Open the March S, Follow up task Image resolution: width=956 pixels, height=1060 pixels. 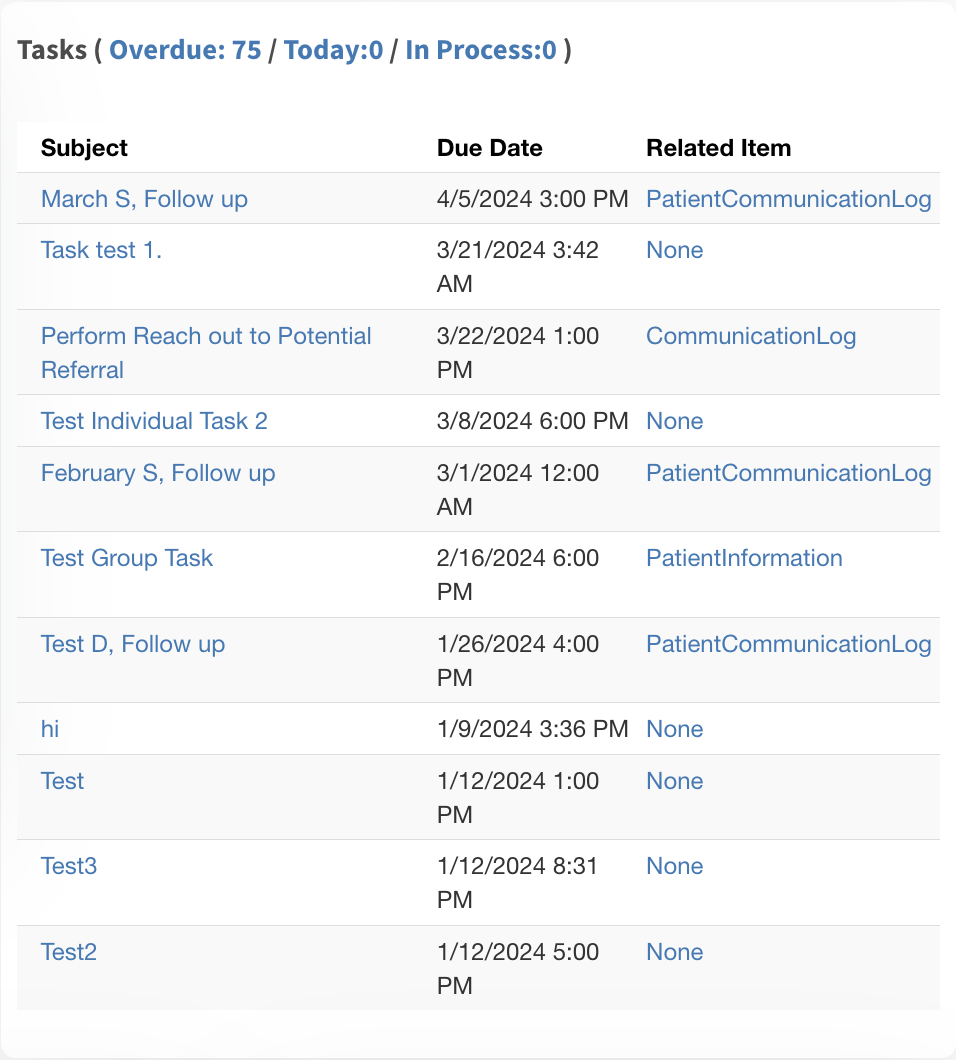pyautogui.click(x=144, y=199)
